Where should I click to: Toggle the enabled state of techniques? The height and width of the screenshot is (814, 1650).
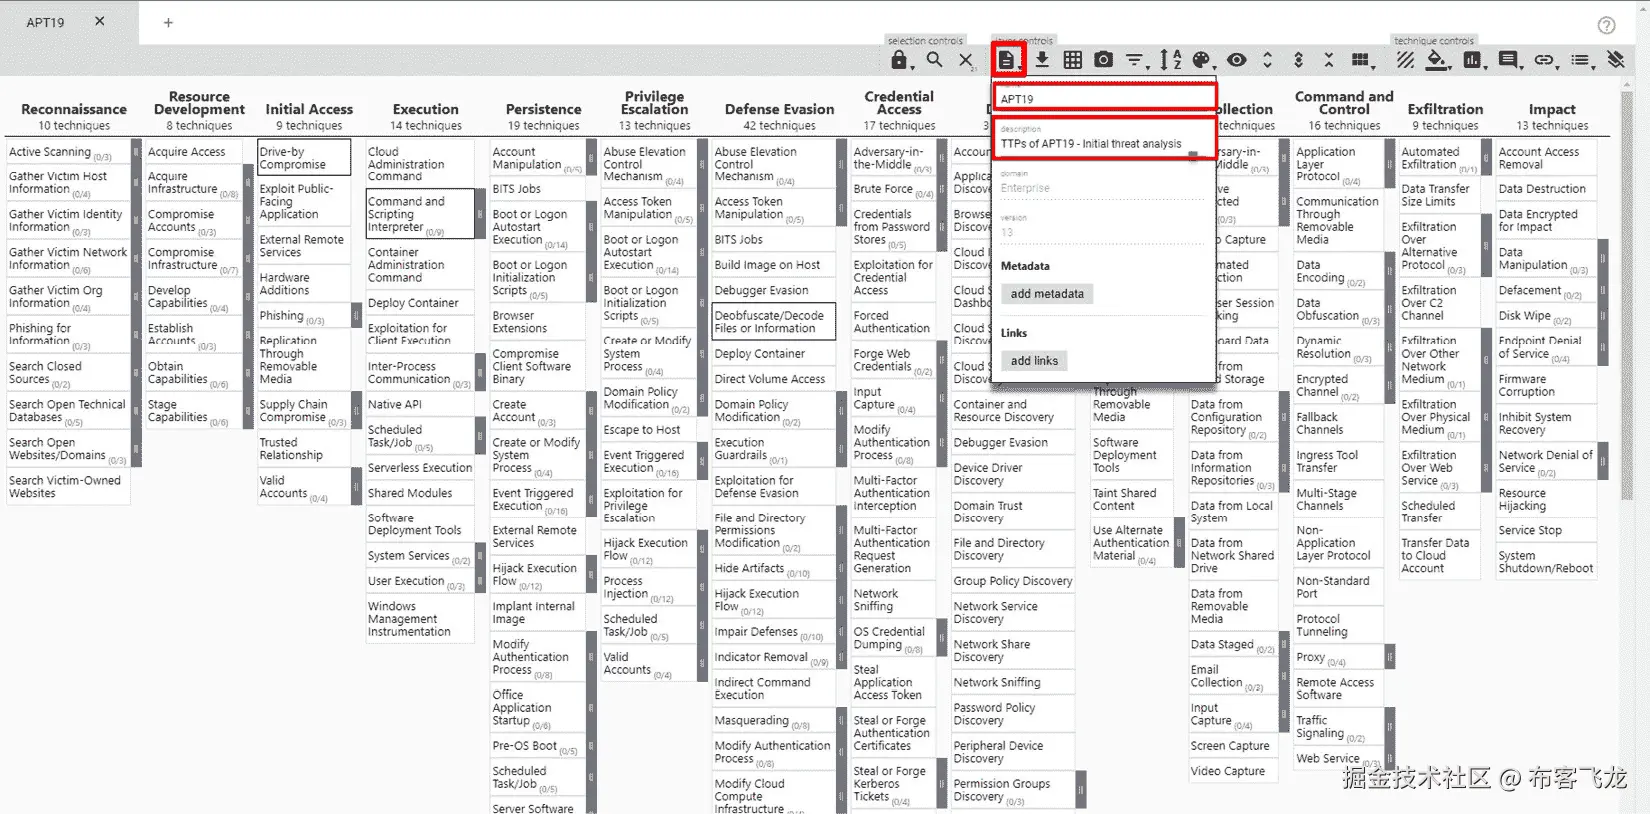point(1405,60)
